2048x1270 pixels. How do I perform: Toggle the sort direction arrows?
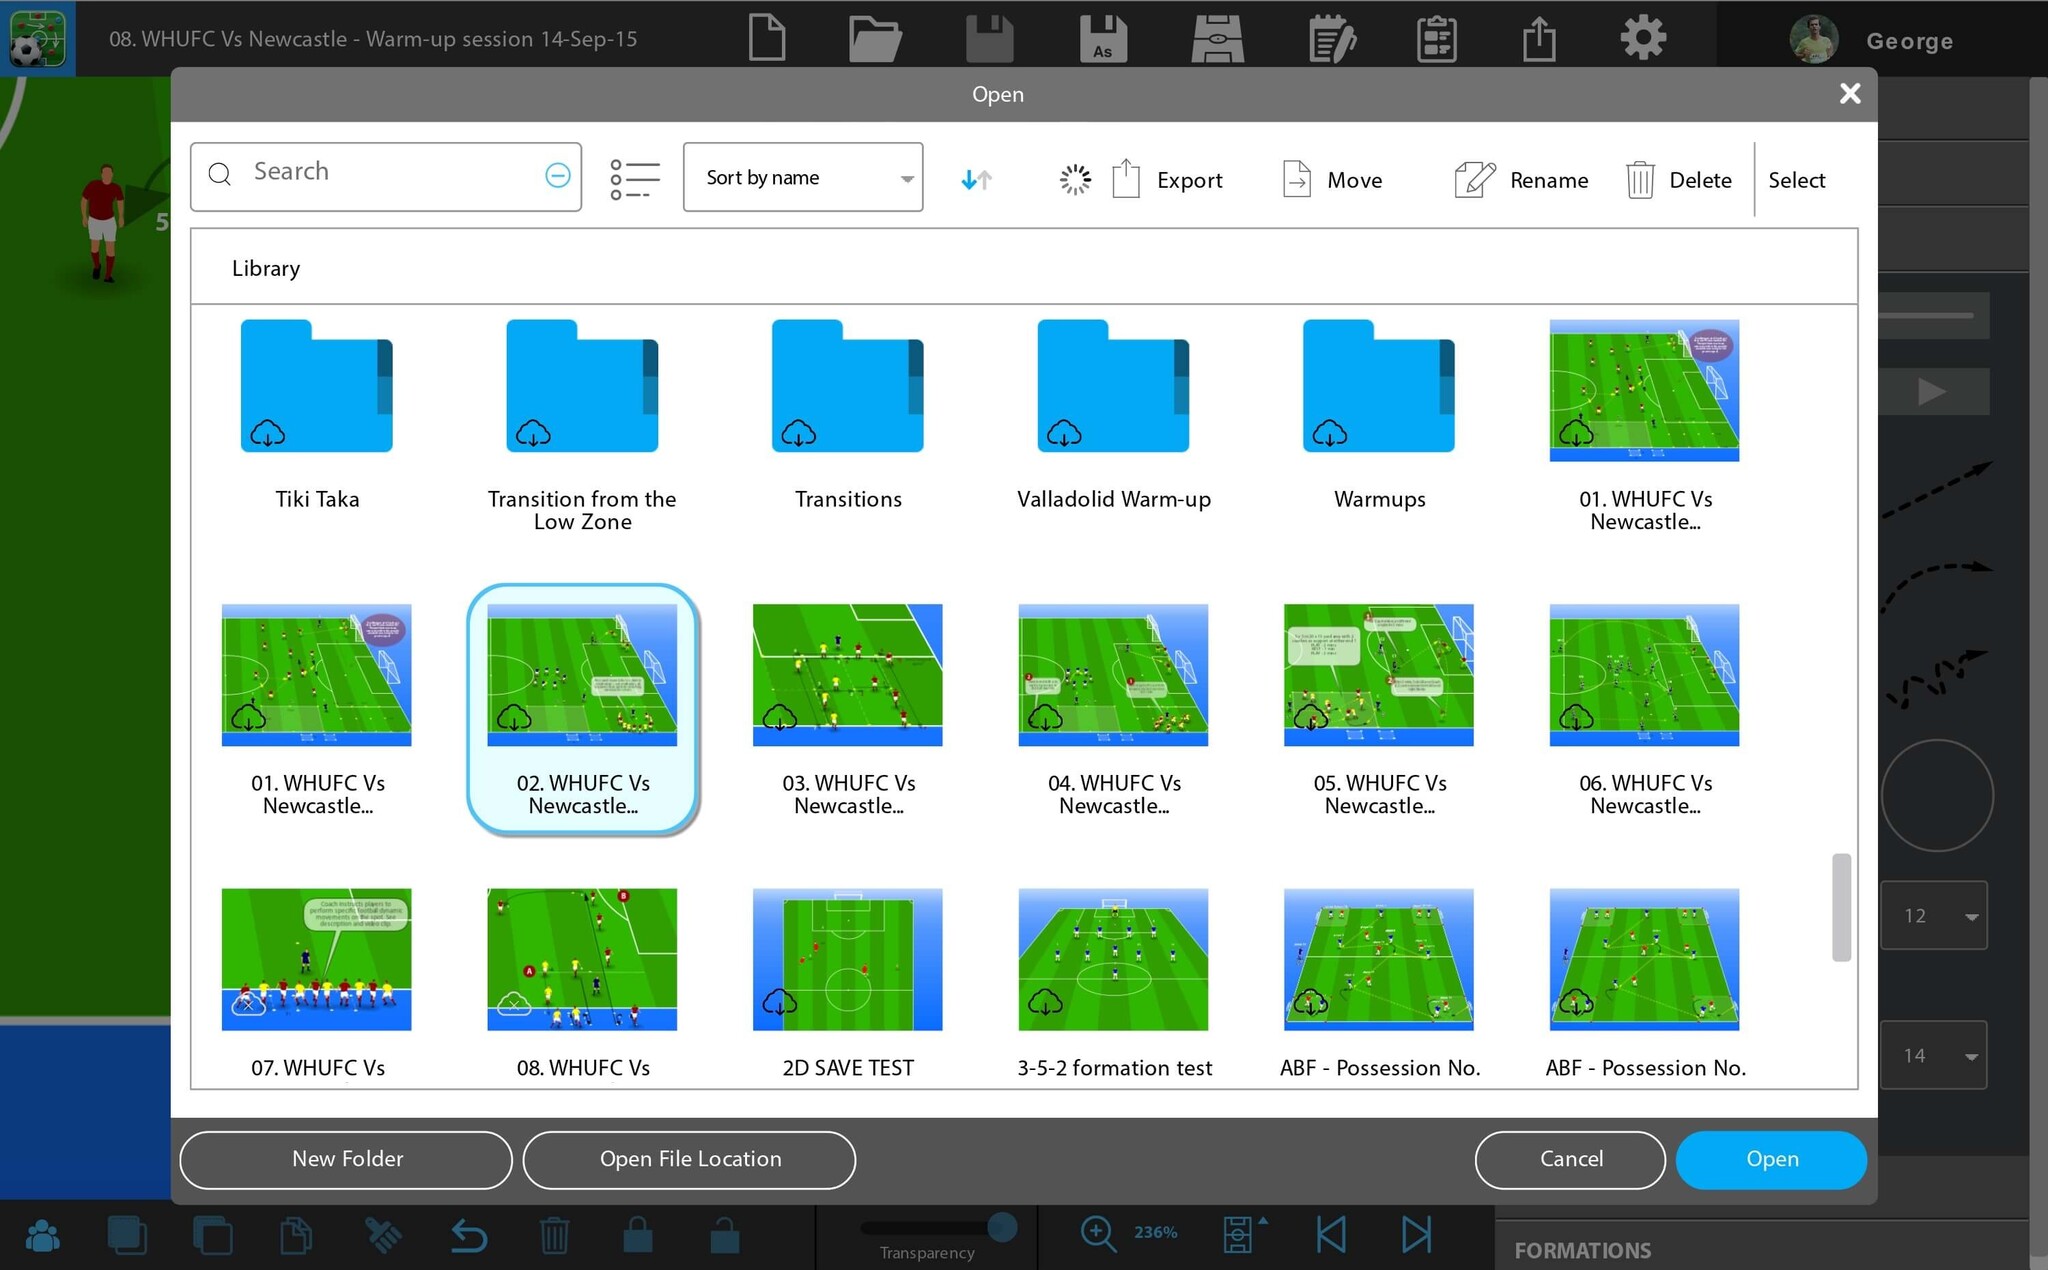[976, 179]
